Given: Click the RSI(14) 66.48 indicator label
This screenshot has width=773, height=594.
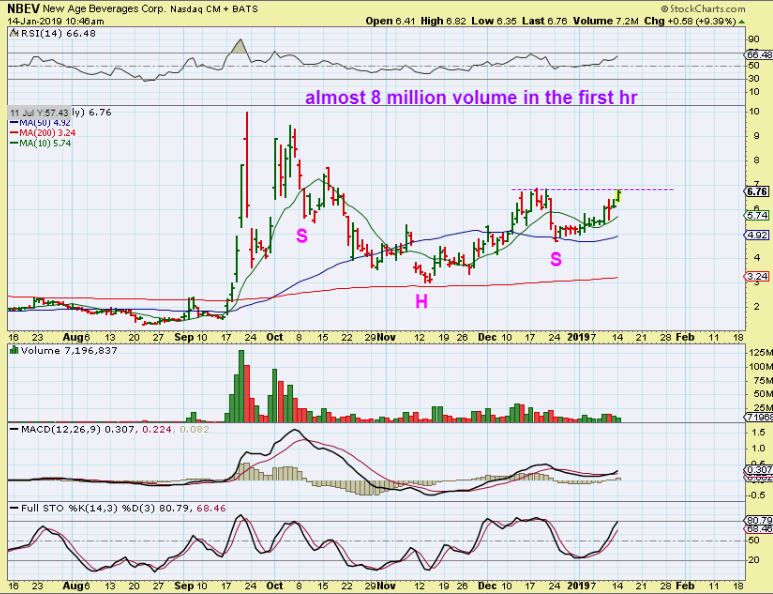Looking at the screenshot, I should point(58,34).
